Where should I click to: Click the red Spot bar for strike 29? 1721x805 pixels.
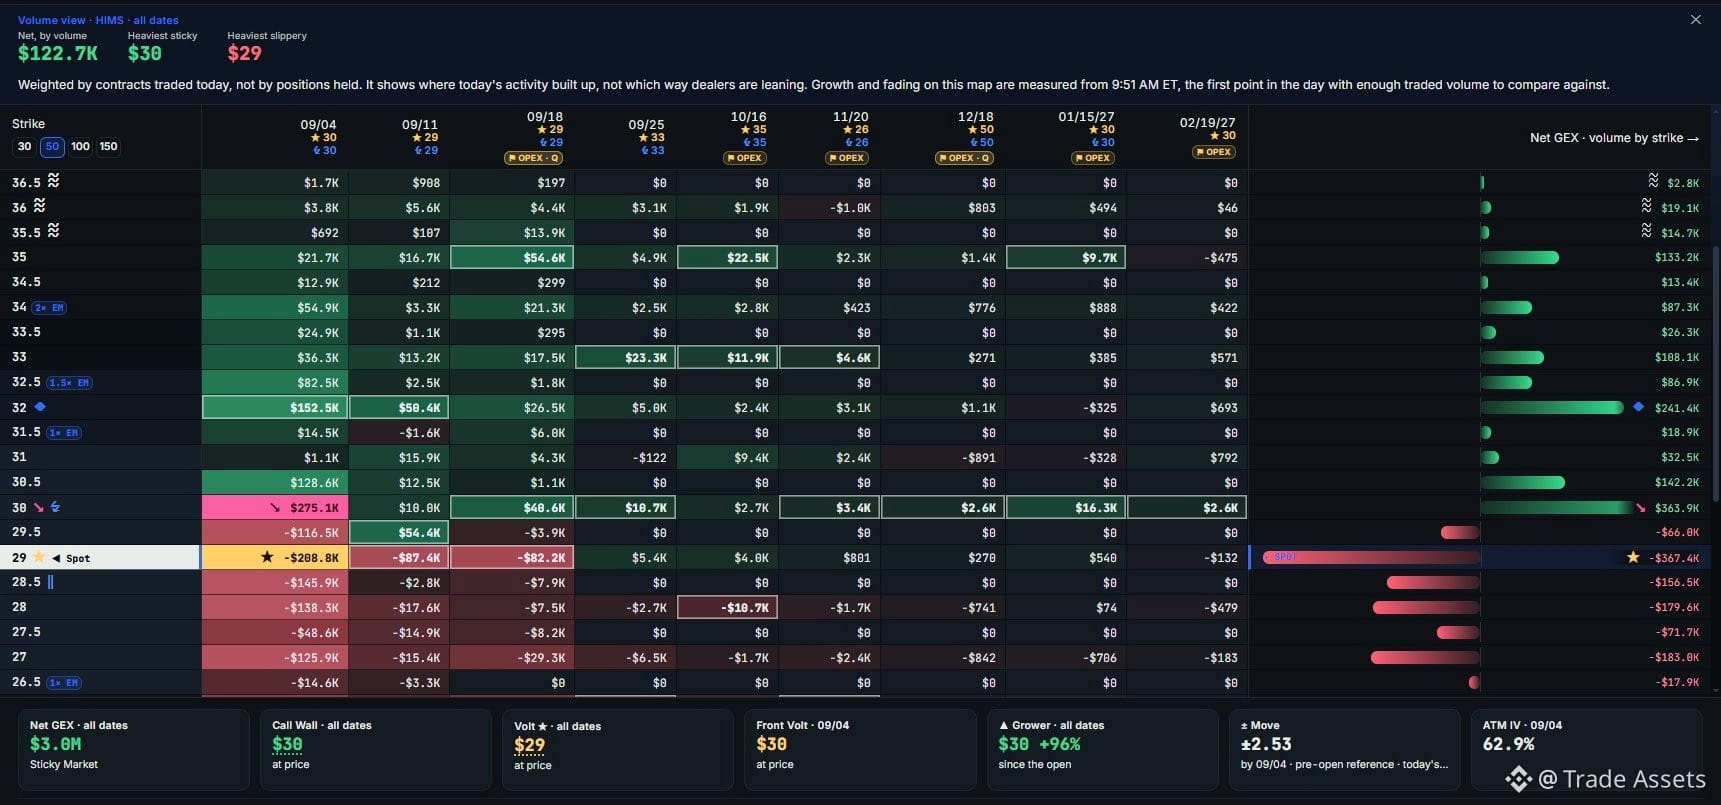pyautogui.click(x=1371, y=557)
